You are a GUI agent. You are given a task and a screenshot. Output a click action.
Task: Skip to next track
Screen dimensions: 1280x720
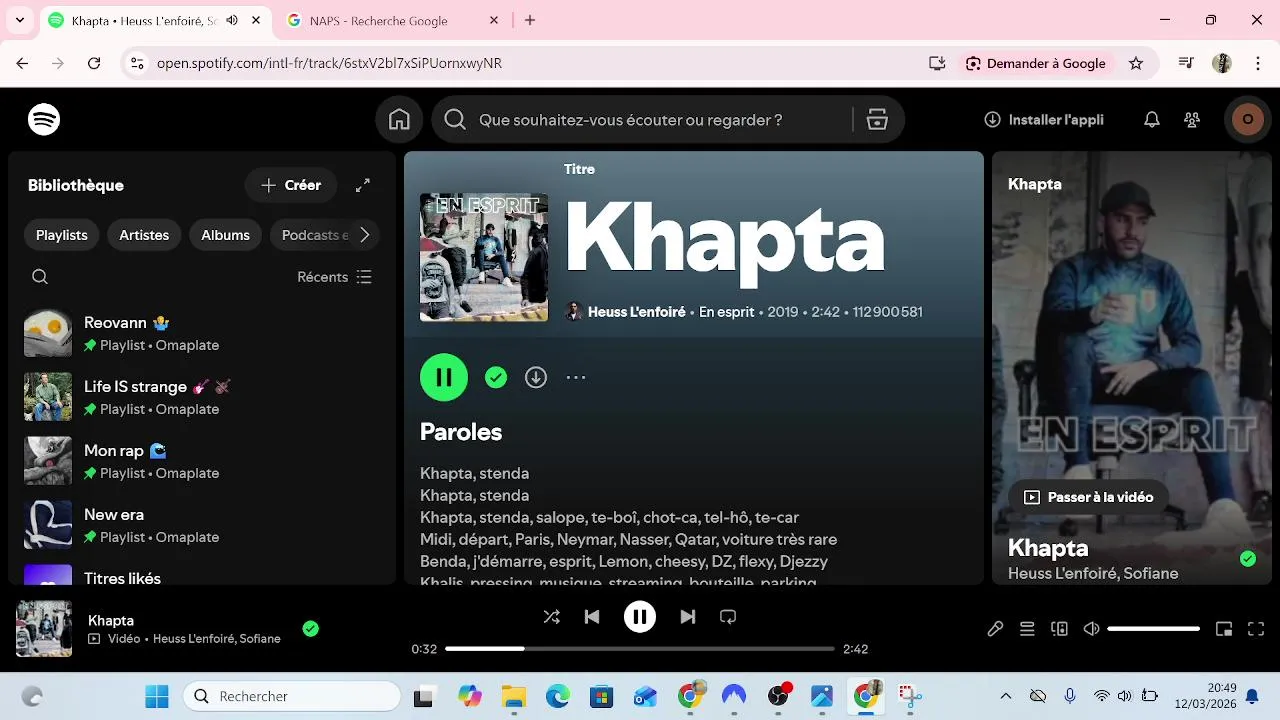point(688,617)
